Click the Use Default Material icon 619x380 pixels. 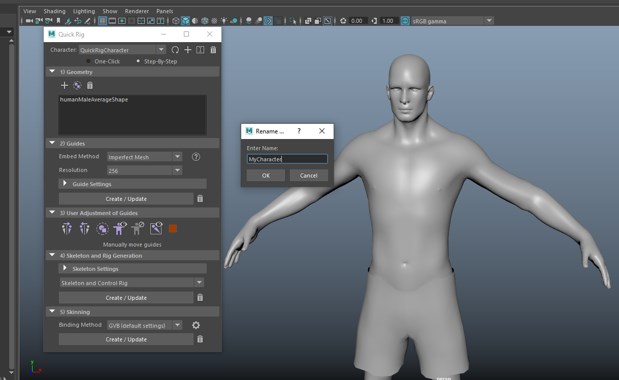click(x=195, y=21)
